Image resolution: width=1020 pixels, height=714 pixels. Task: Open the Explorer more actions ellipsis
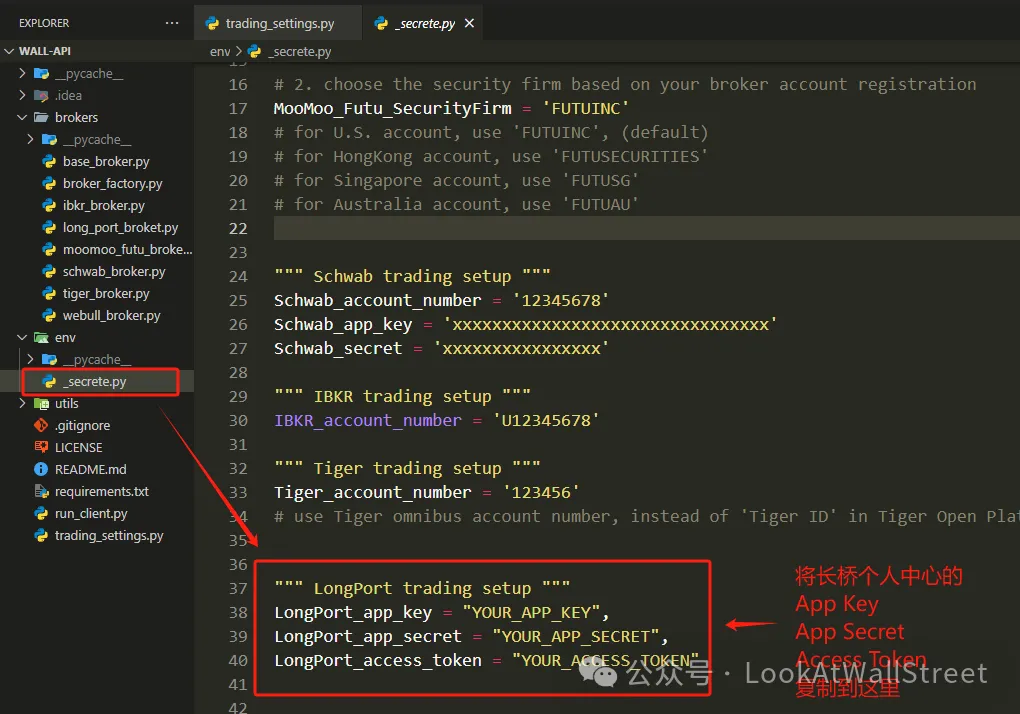click(172, 23)
